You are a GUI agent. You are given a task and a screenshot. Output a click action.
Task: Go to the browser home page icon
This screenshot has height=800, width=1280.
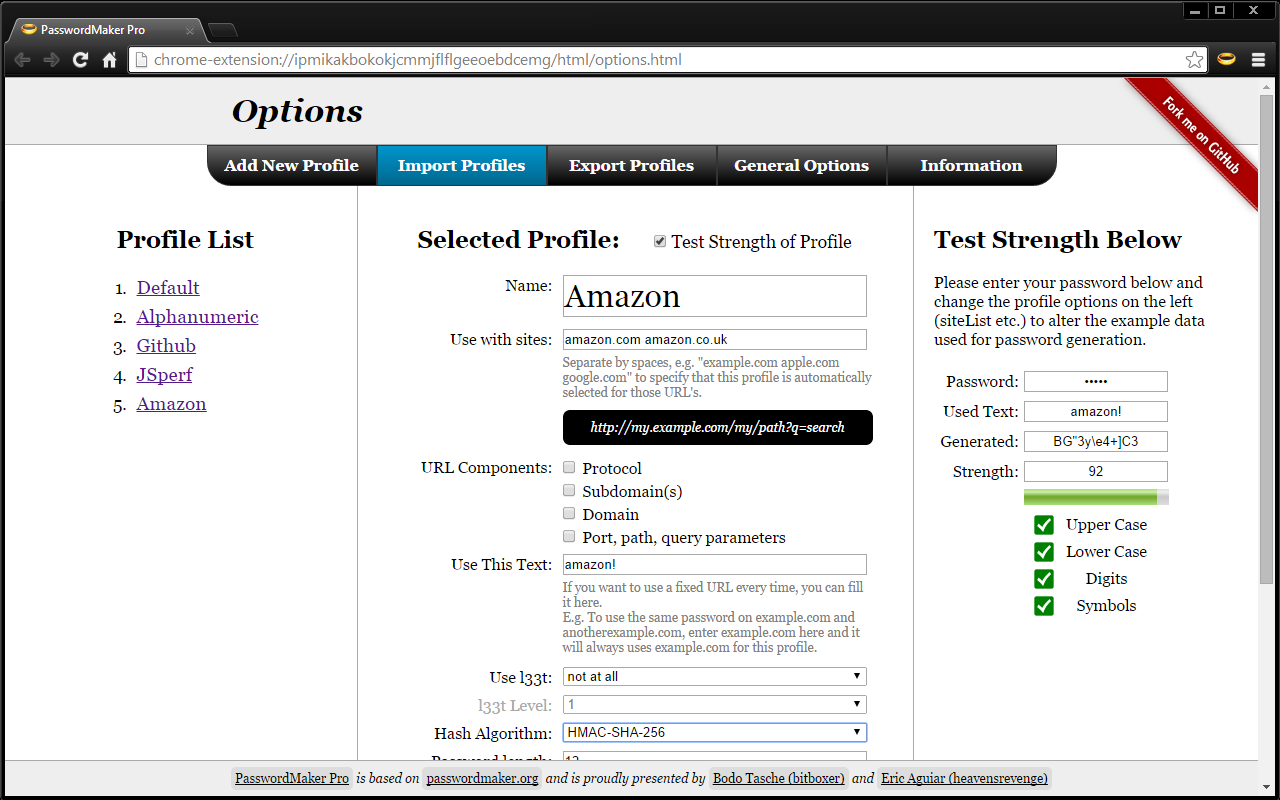[x=110, y=60]
